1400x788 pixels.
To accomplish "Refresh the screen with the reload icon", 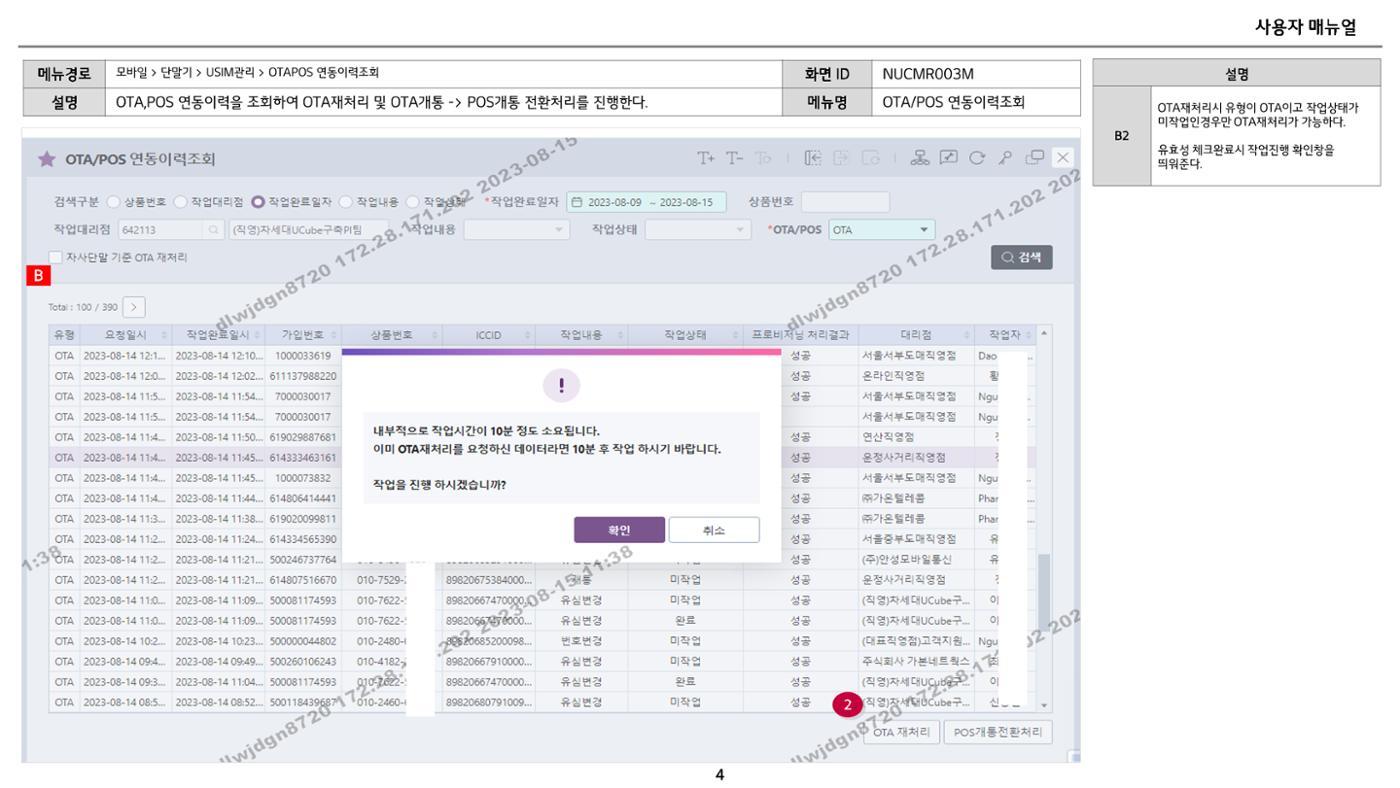I will (976, 158).
